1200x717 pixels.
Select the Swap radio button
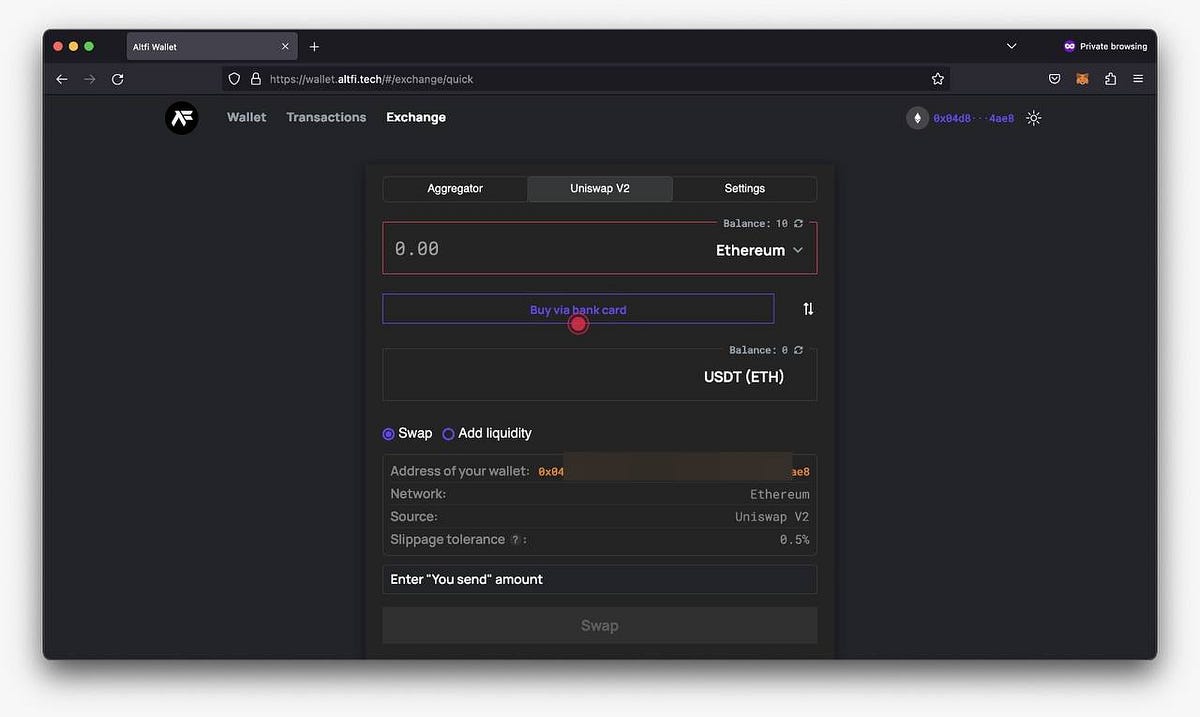388,433
